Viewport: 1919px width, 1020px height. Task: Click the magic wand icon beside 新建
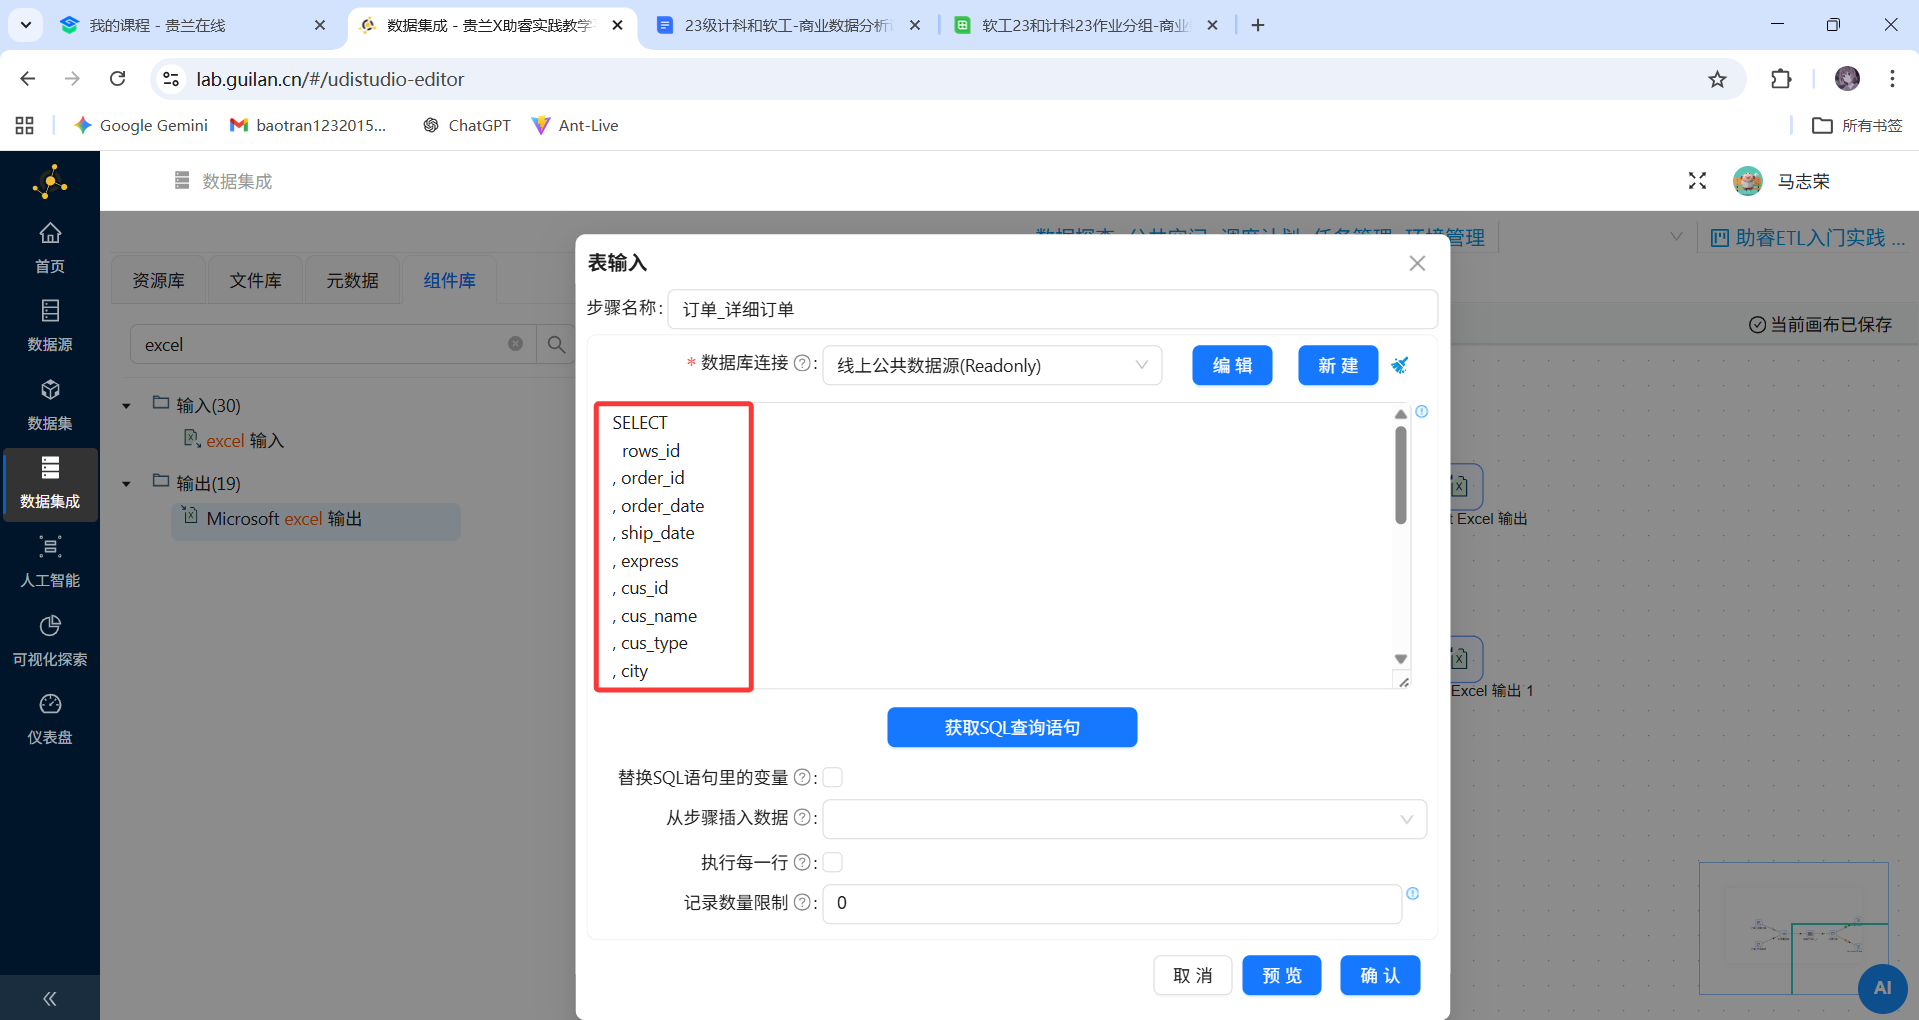1400,365
